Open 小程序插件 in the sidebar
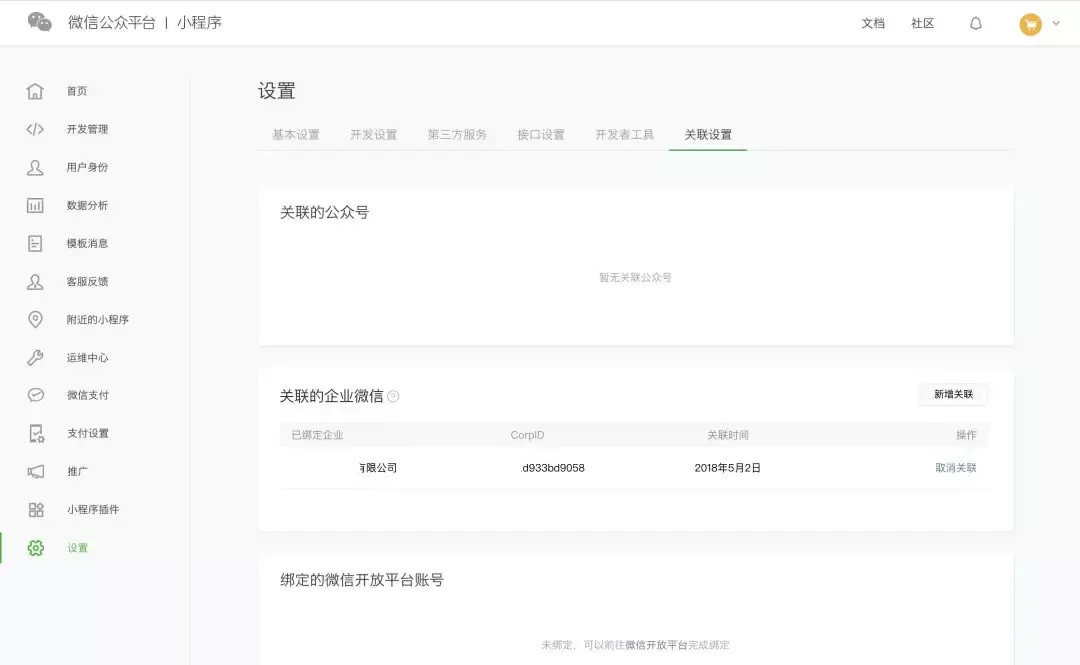The height and width of the screenshot is (665, 1080). 92,509
